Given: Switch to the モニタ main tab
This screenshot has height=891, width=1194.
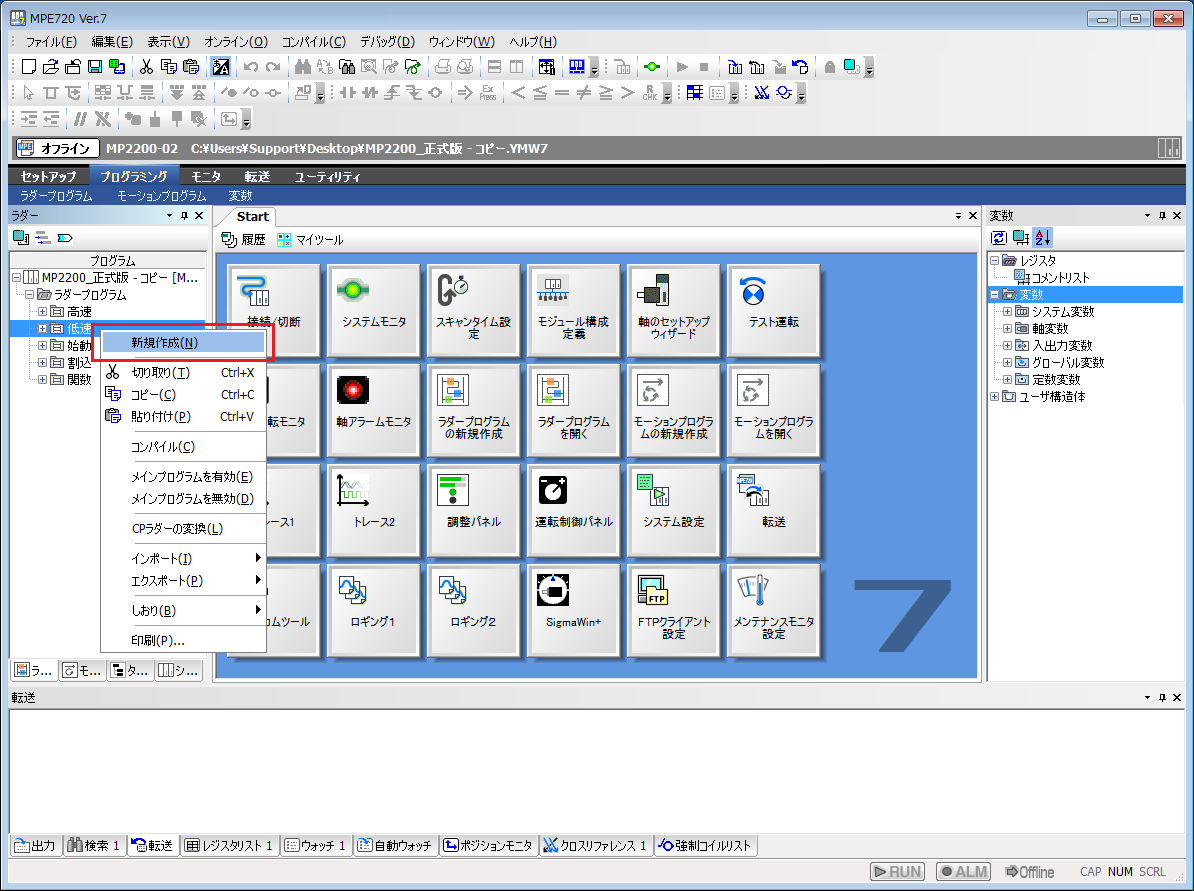Looking at the screenshot, I should [x=206, y=177].
